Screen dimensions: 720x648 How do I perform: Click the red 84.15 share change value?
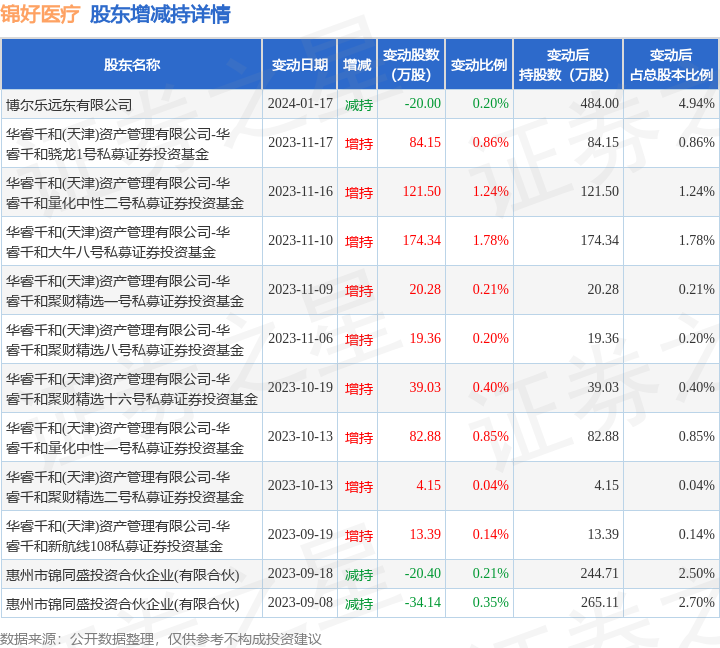click(x=425, y=143)
